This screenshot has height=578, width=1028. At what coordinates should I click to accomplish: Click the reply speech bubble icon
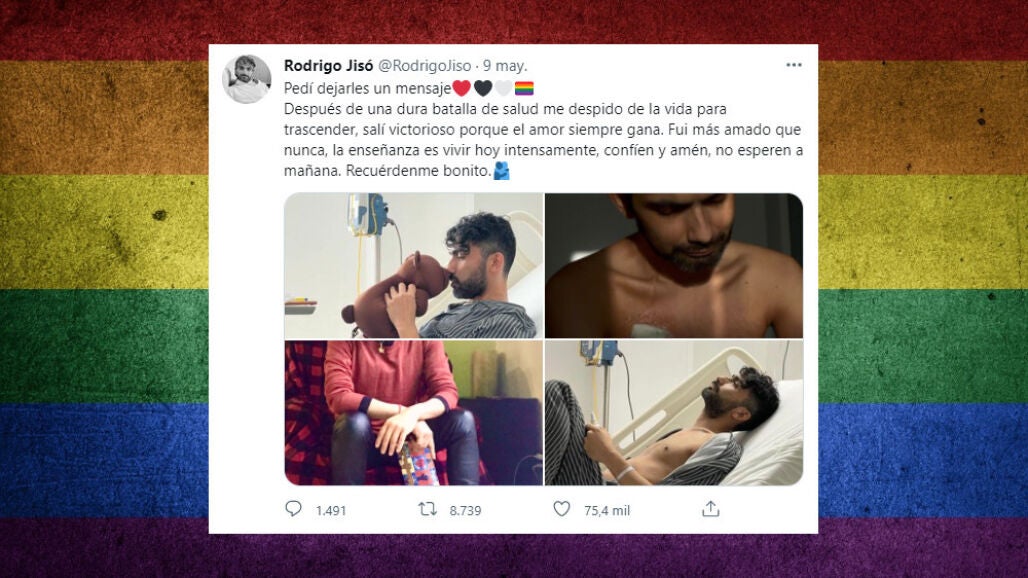[293, 509]
